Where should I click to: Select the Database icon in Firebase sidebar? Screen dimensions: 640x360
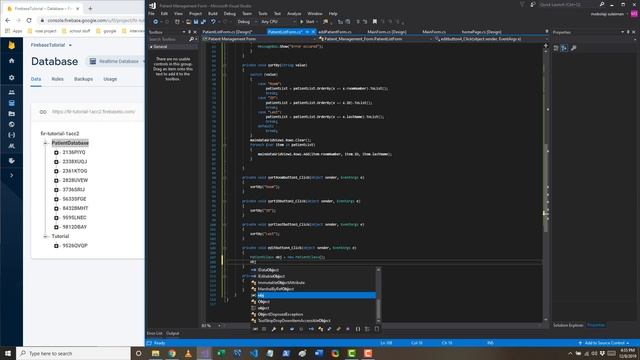[11, 103]
